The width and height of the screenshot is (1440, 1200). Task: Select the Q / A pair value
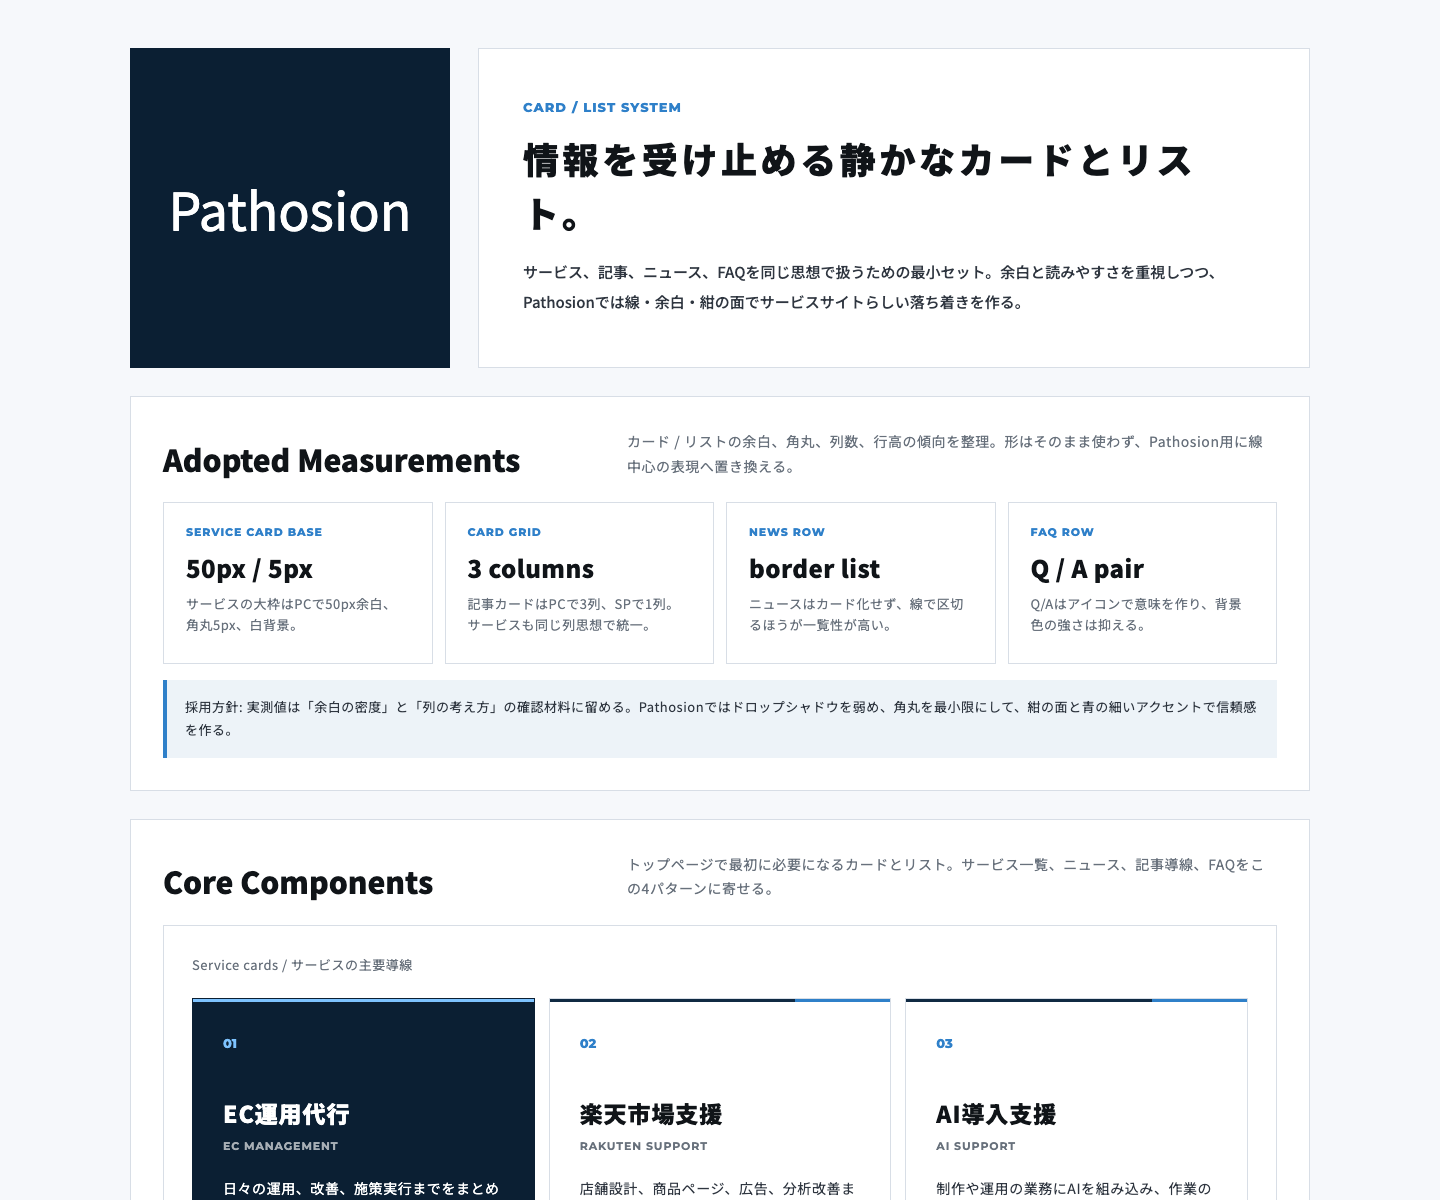[x=1087, y=569]
